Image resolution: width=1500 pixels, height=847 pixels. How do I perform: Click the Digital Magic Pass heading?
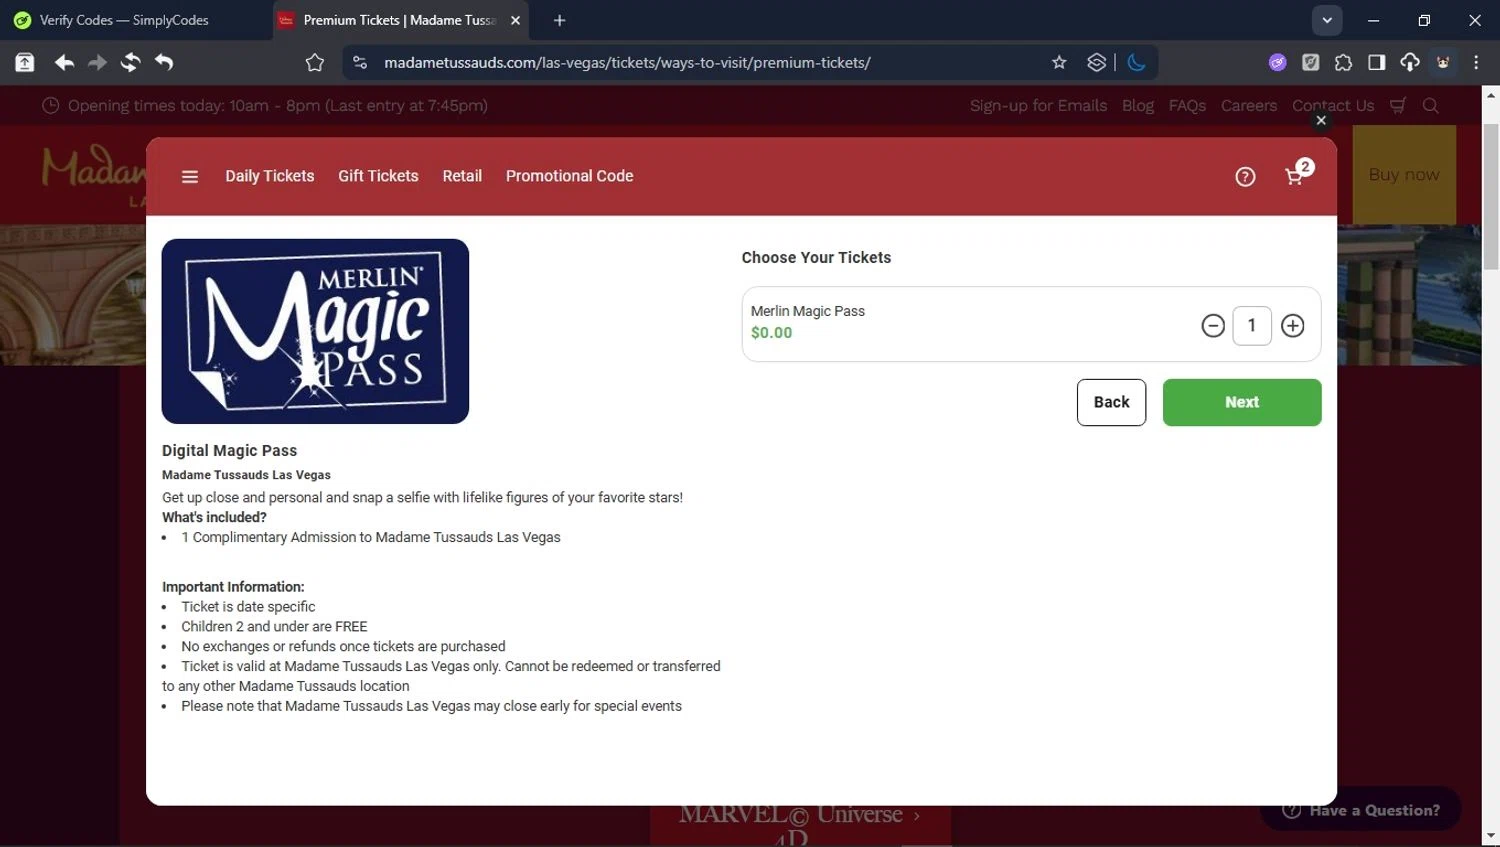[229, 451]
